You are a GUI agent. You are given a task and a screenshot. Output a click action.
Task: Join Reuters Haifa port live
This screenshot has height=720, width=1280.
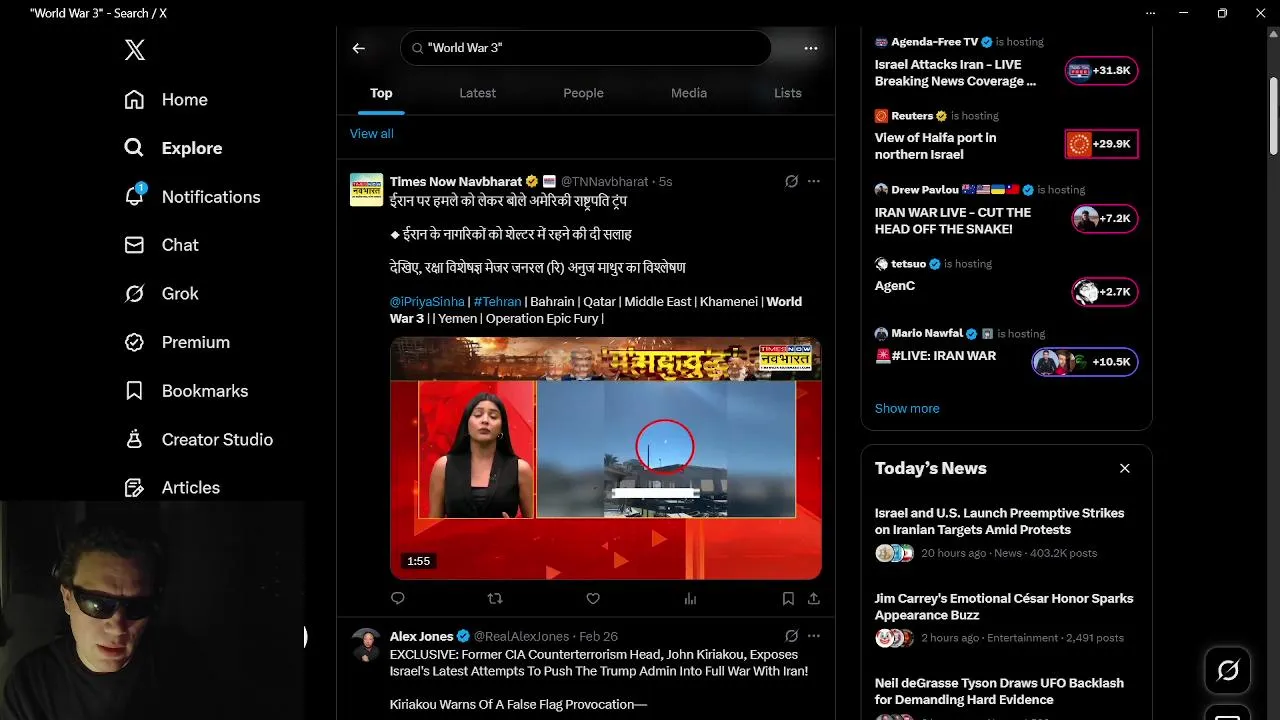1102,144
